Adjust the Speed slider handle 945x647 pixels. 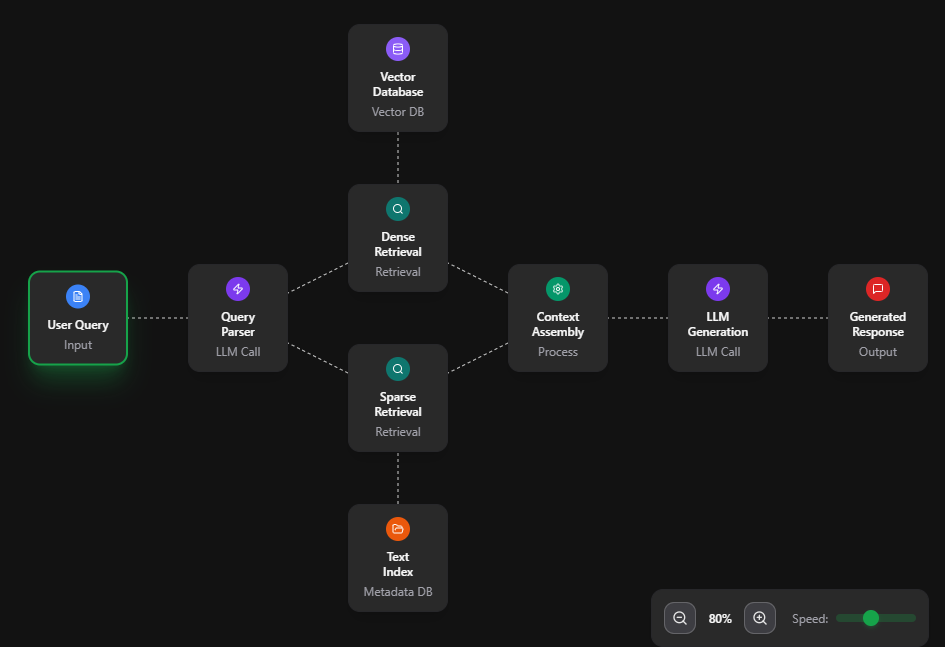pyautogui.click(x=871, y=618)
